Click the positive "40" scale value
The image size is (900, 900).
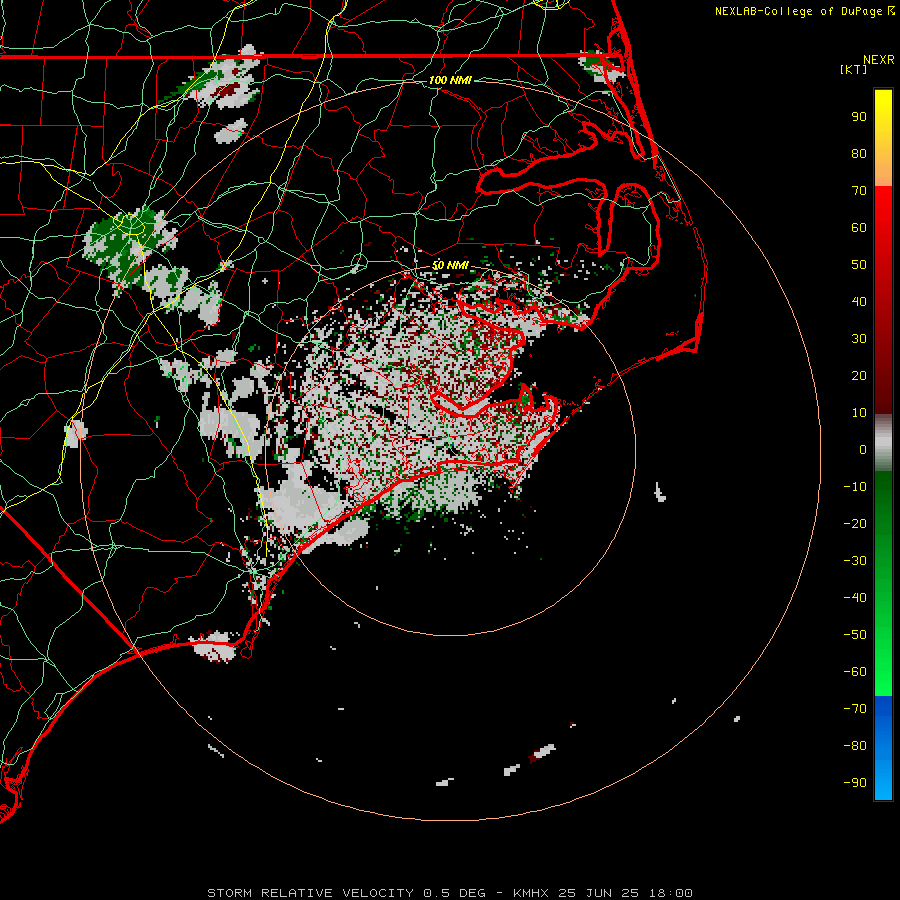click(859, 302)
